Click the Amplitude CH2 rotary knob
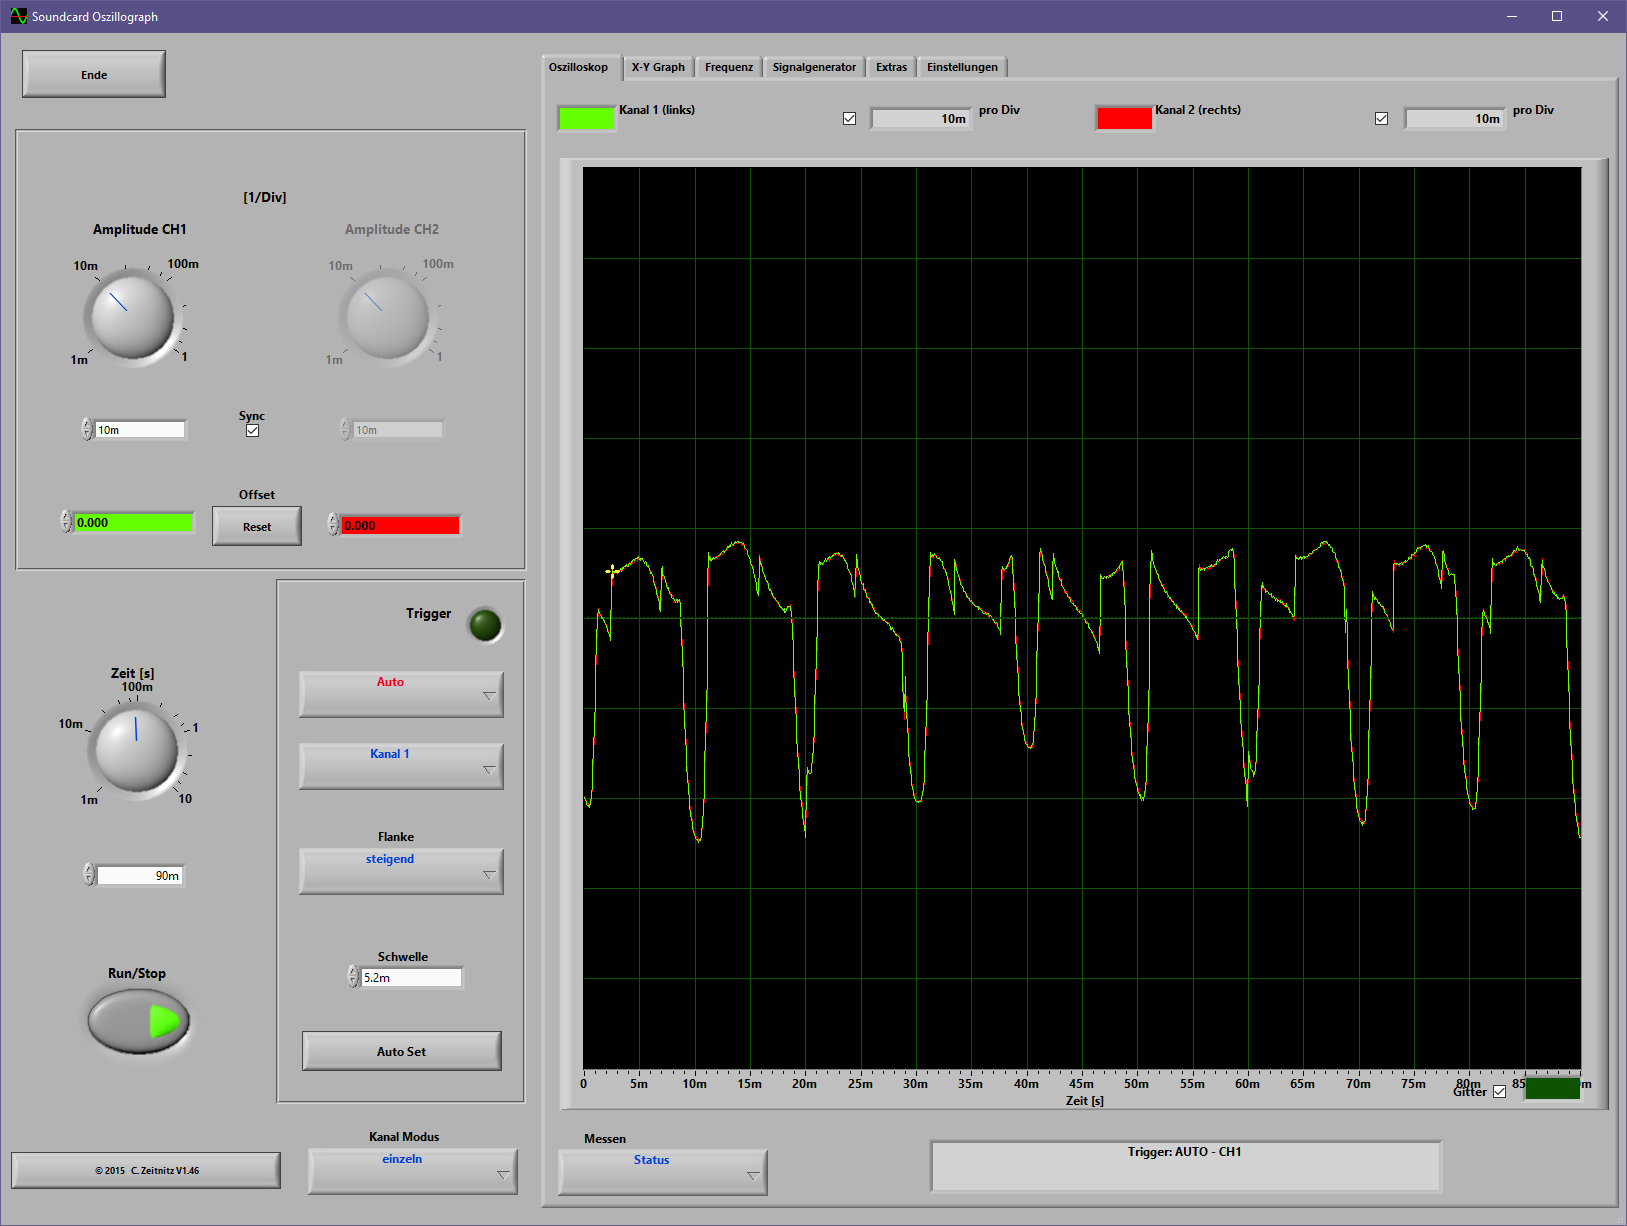 pos(387,316)
